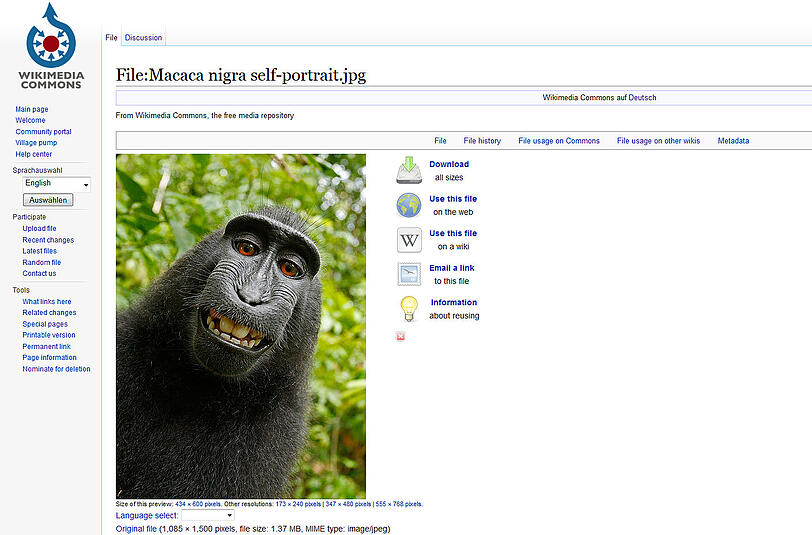The image size is (812, 535).
Task: Click the green Download arrow icon
Action: (409, 170)
